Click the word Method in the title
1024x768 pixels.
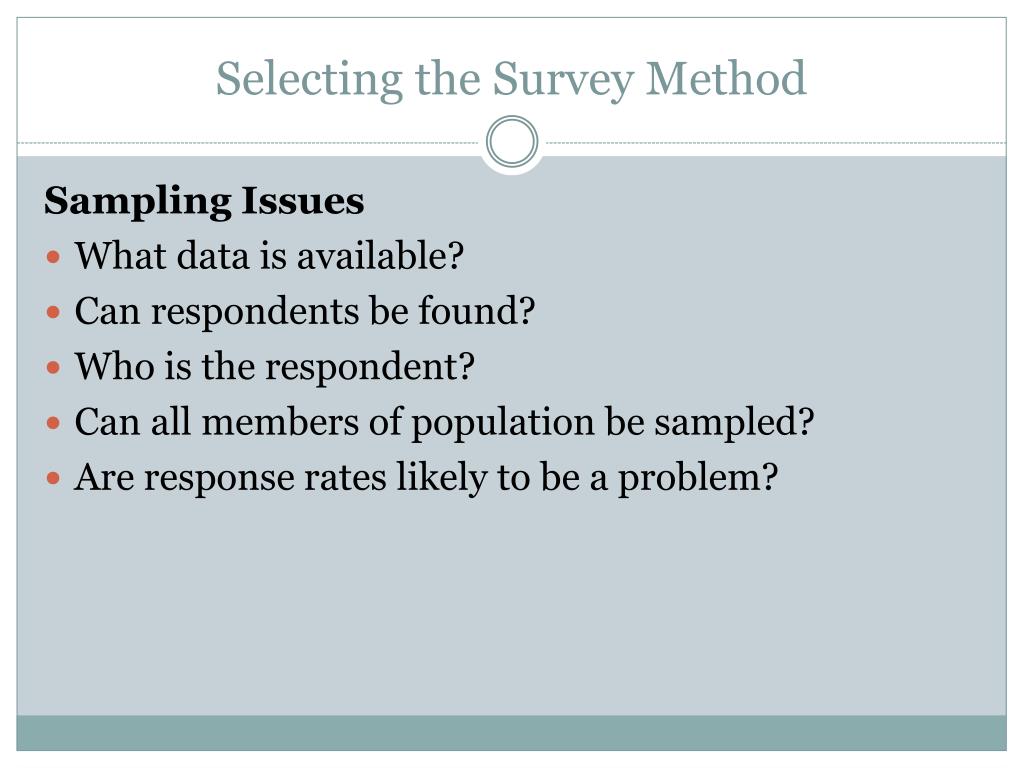pyautogui.click(x=726, y=78)
